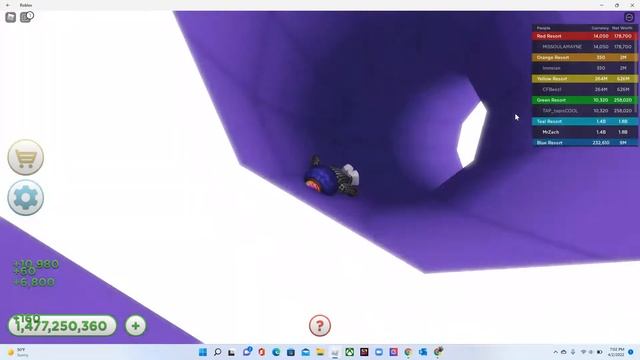Click the Net Worth column header in leaderboard

[x=622, y=28]
